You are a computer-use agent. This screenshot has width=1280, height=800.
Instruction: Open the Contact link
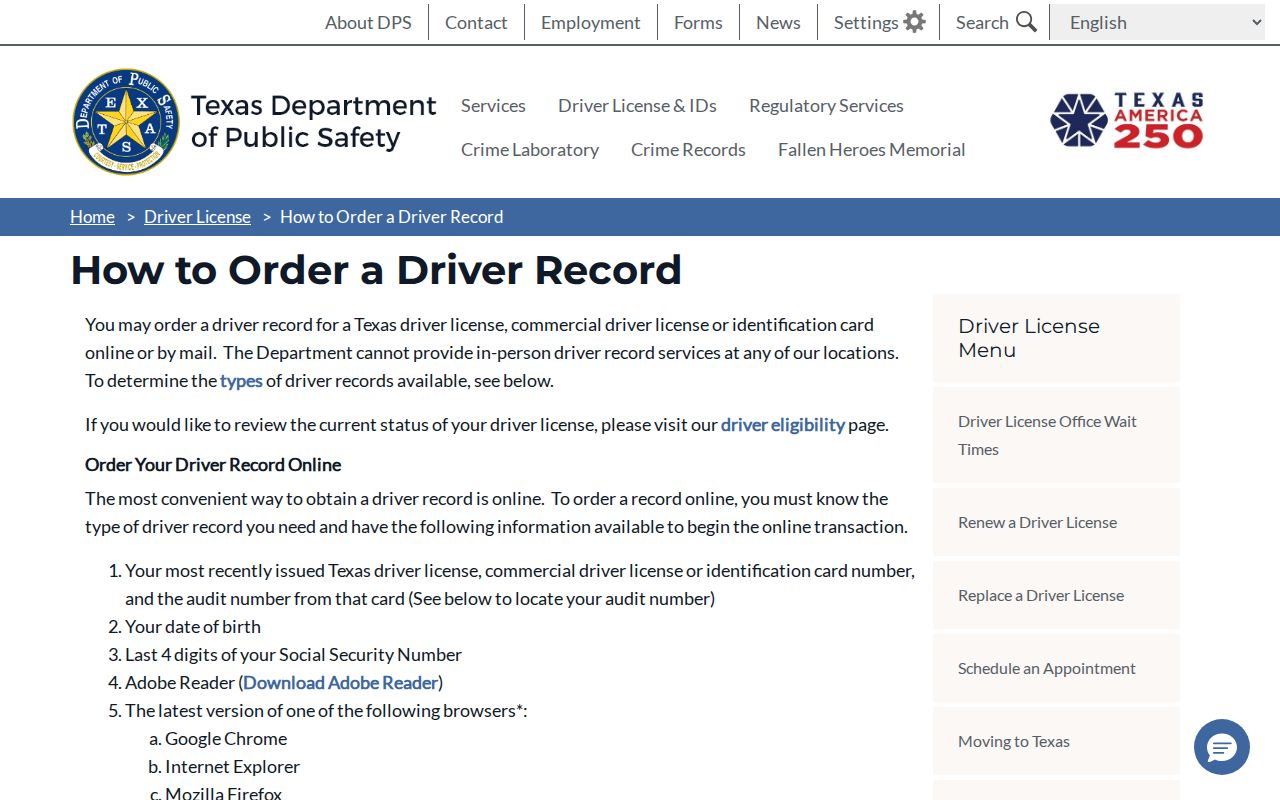pos(476,22)
